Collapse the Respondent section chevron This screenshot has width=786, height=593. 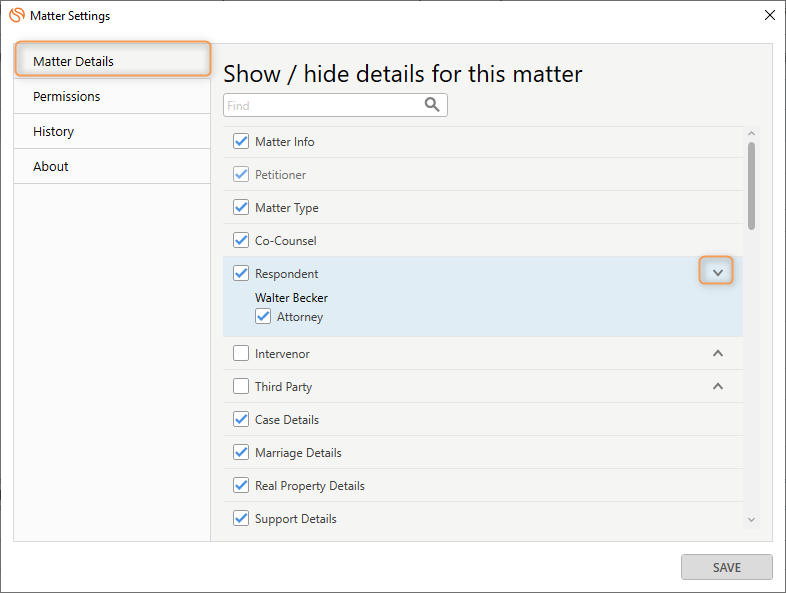coord(717,273)
